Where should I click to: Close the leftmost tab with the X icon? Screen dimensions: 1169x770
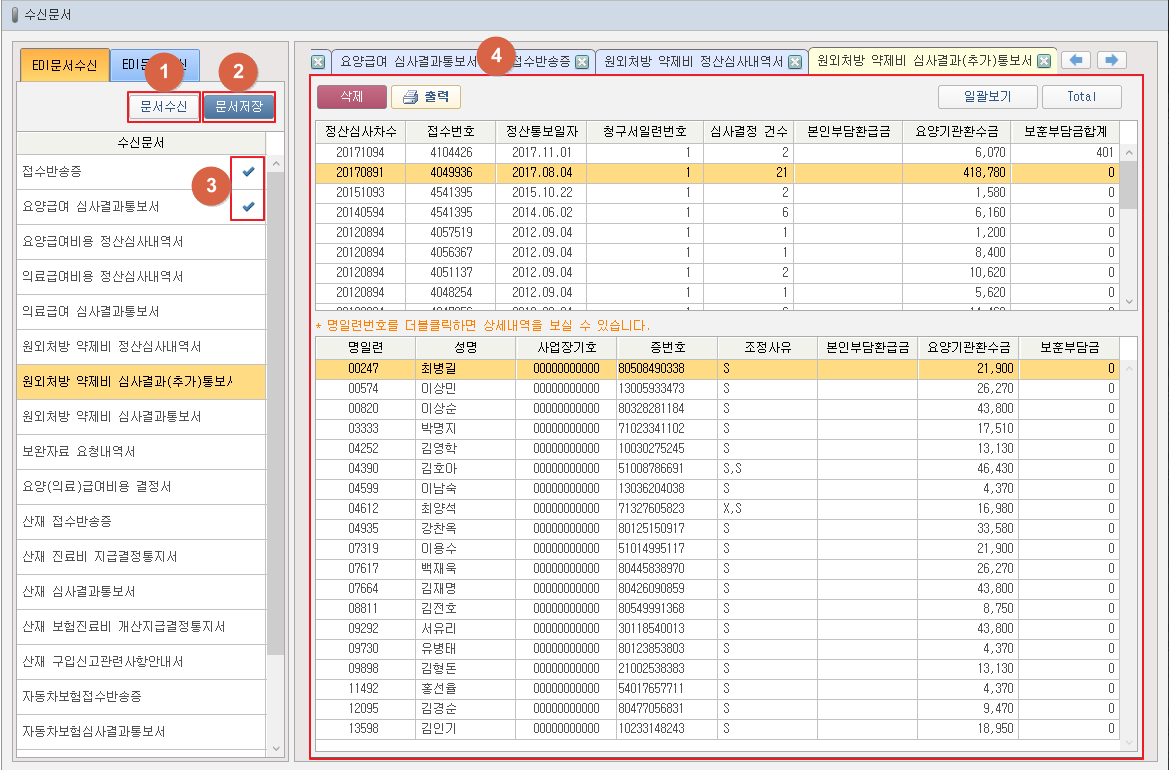coord(318,62)
